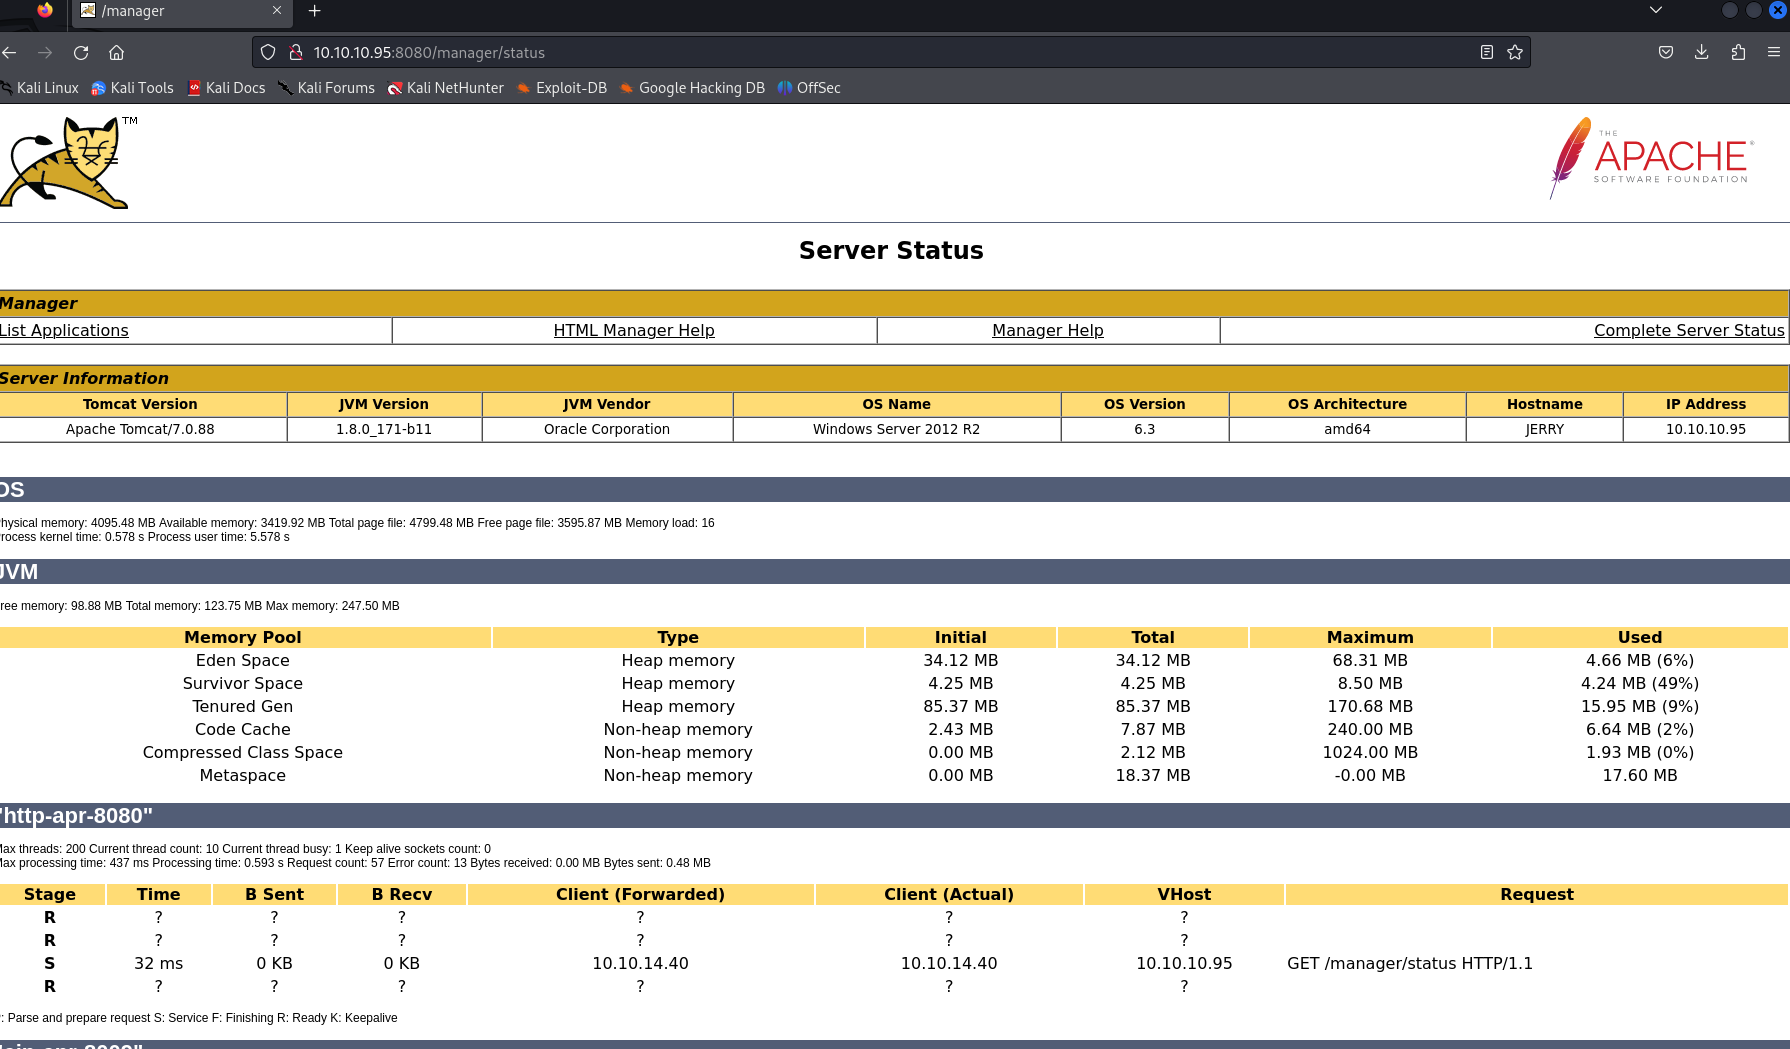Go to the browser home page
1790x1049 pixels.
coord(117,53)
